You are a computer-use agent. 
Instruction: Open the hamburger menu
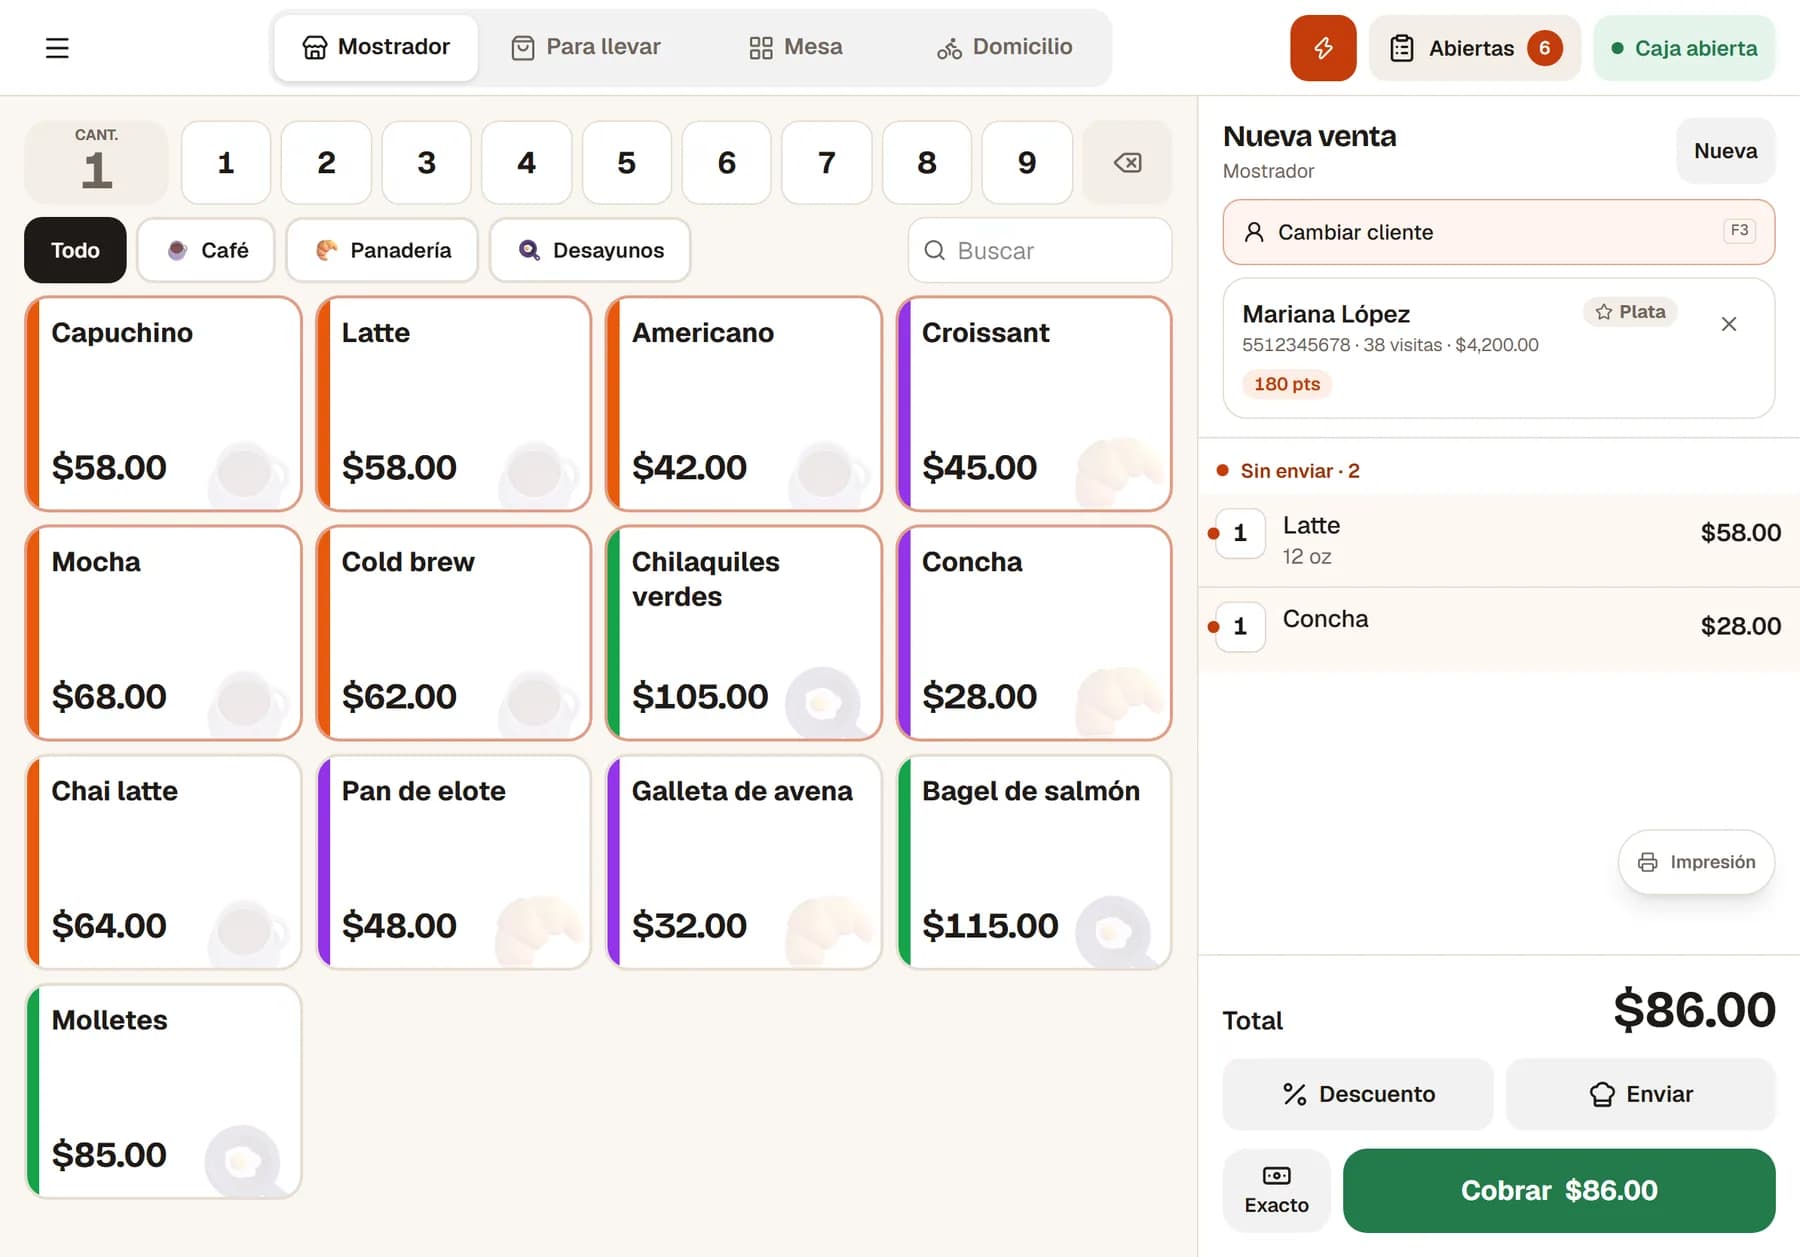coord(57,48)
